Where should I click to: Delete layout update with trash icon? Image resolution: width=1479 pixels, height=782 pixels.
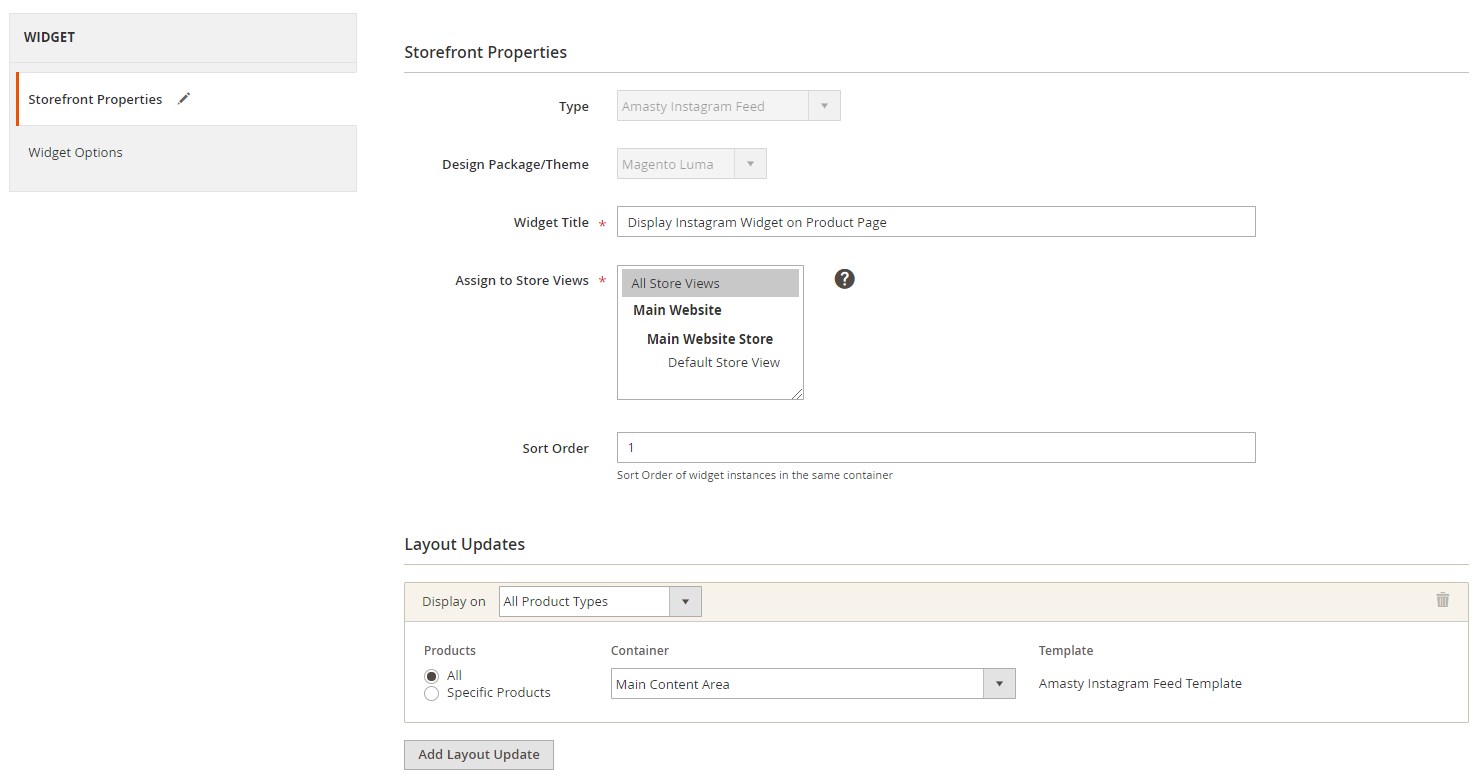pyautogui.click(x=1442, y=600)
